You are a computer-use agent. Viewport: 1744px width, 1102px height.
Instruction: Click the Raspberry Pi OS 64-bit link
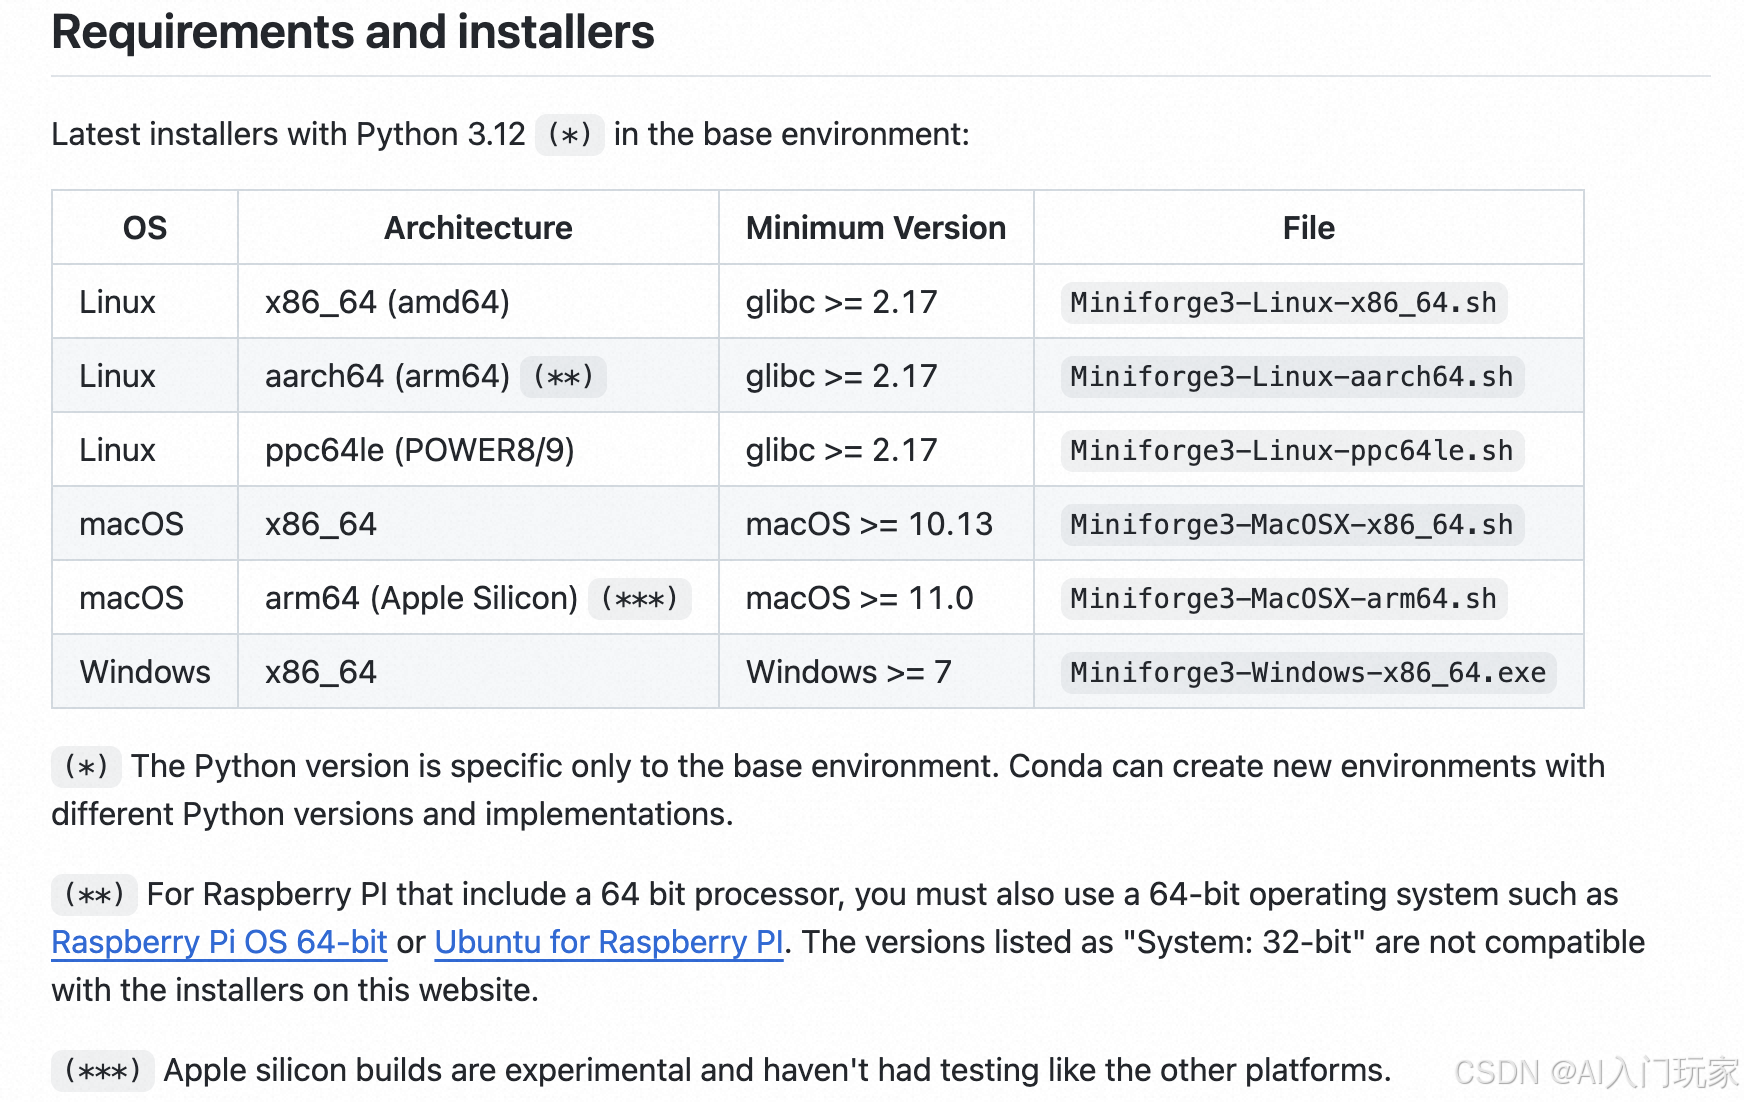pos(219,942)
